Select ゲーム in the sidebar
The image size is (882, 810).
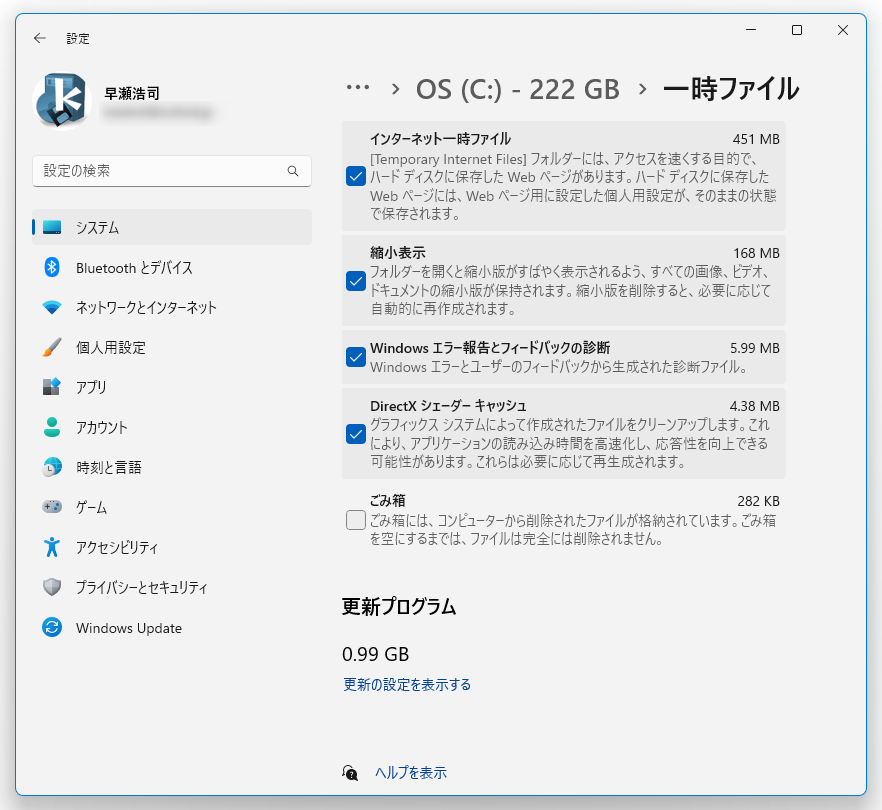tap(172, 507)
